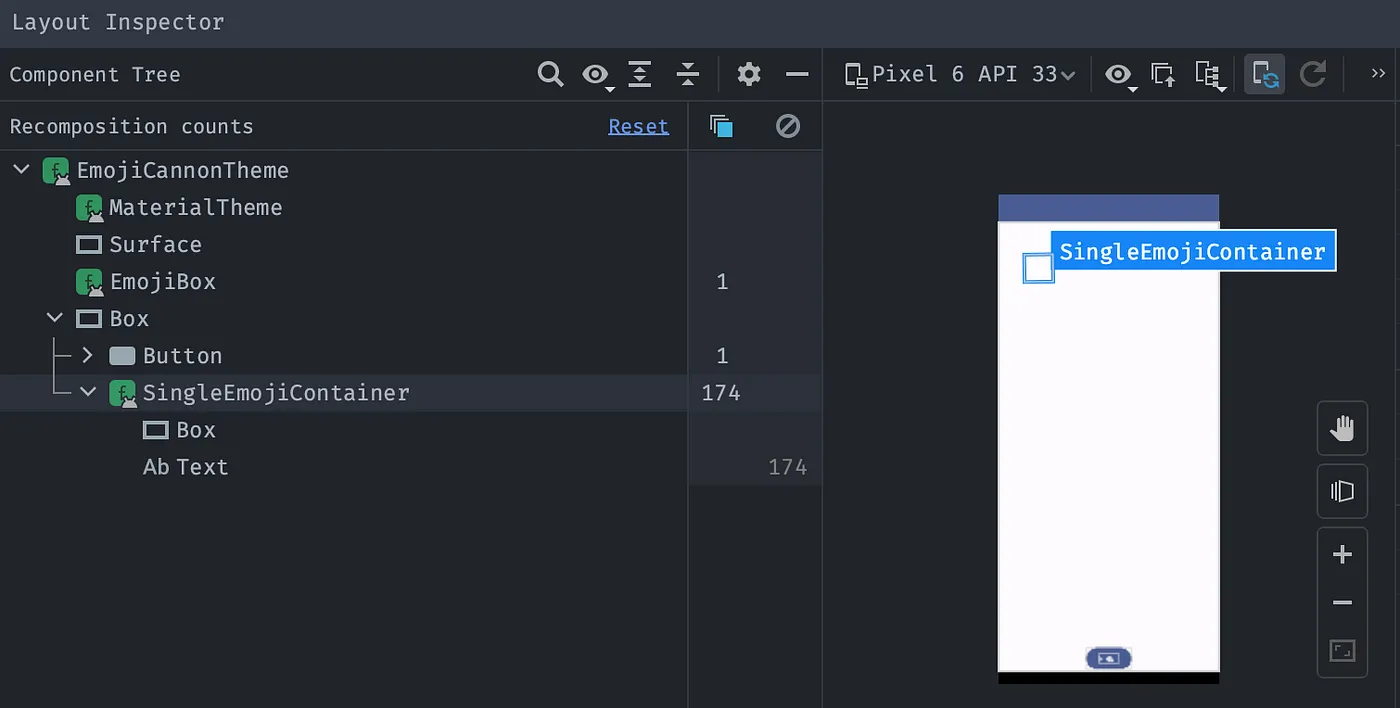
Task: Expand the Button tree node
Action: point(87,356)
